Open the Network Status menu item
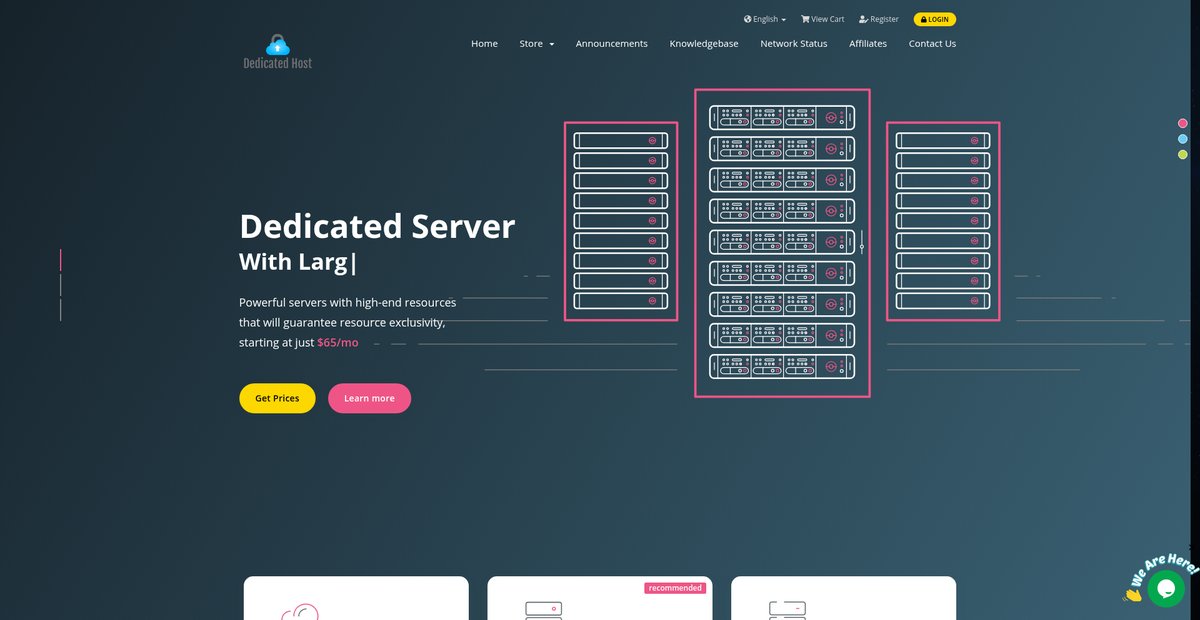This screenshot has width=1200, height=620. [x=794, y=43]
